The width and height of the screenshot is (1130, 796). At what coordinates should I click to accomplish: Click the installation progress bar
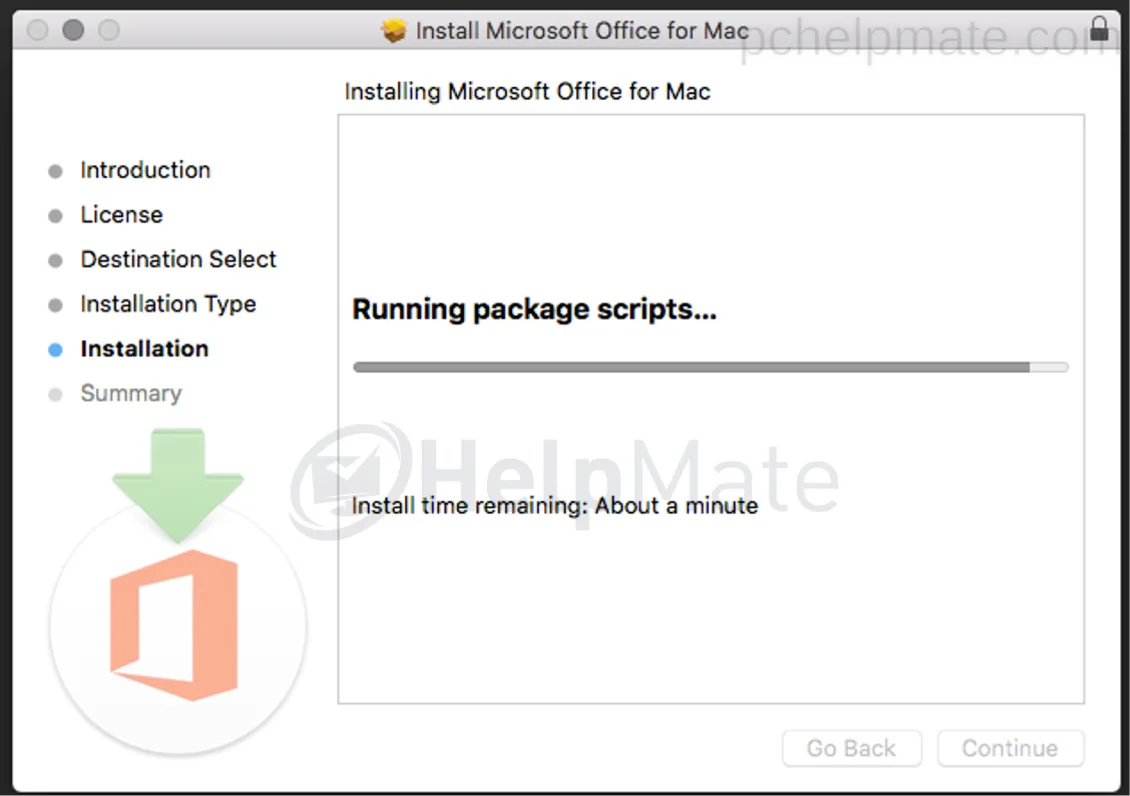[711, 367]
